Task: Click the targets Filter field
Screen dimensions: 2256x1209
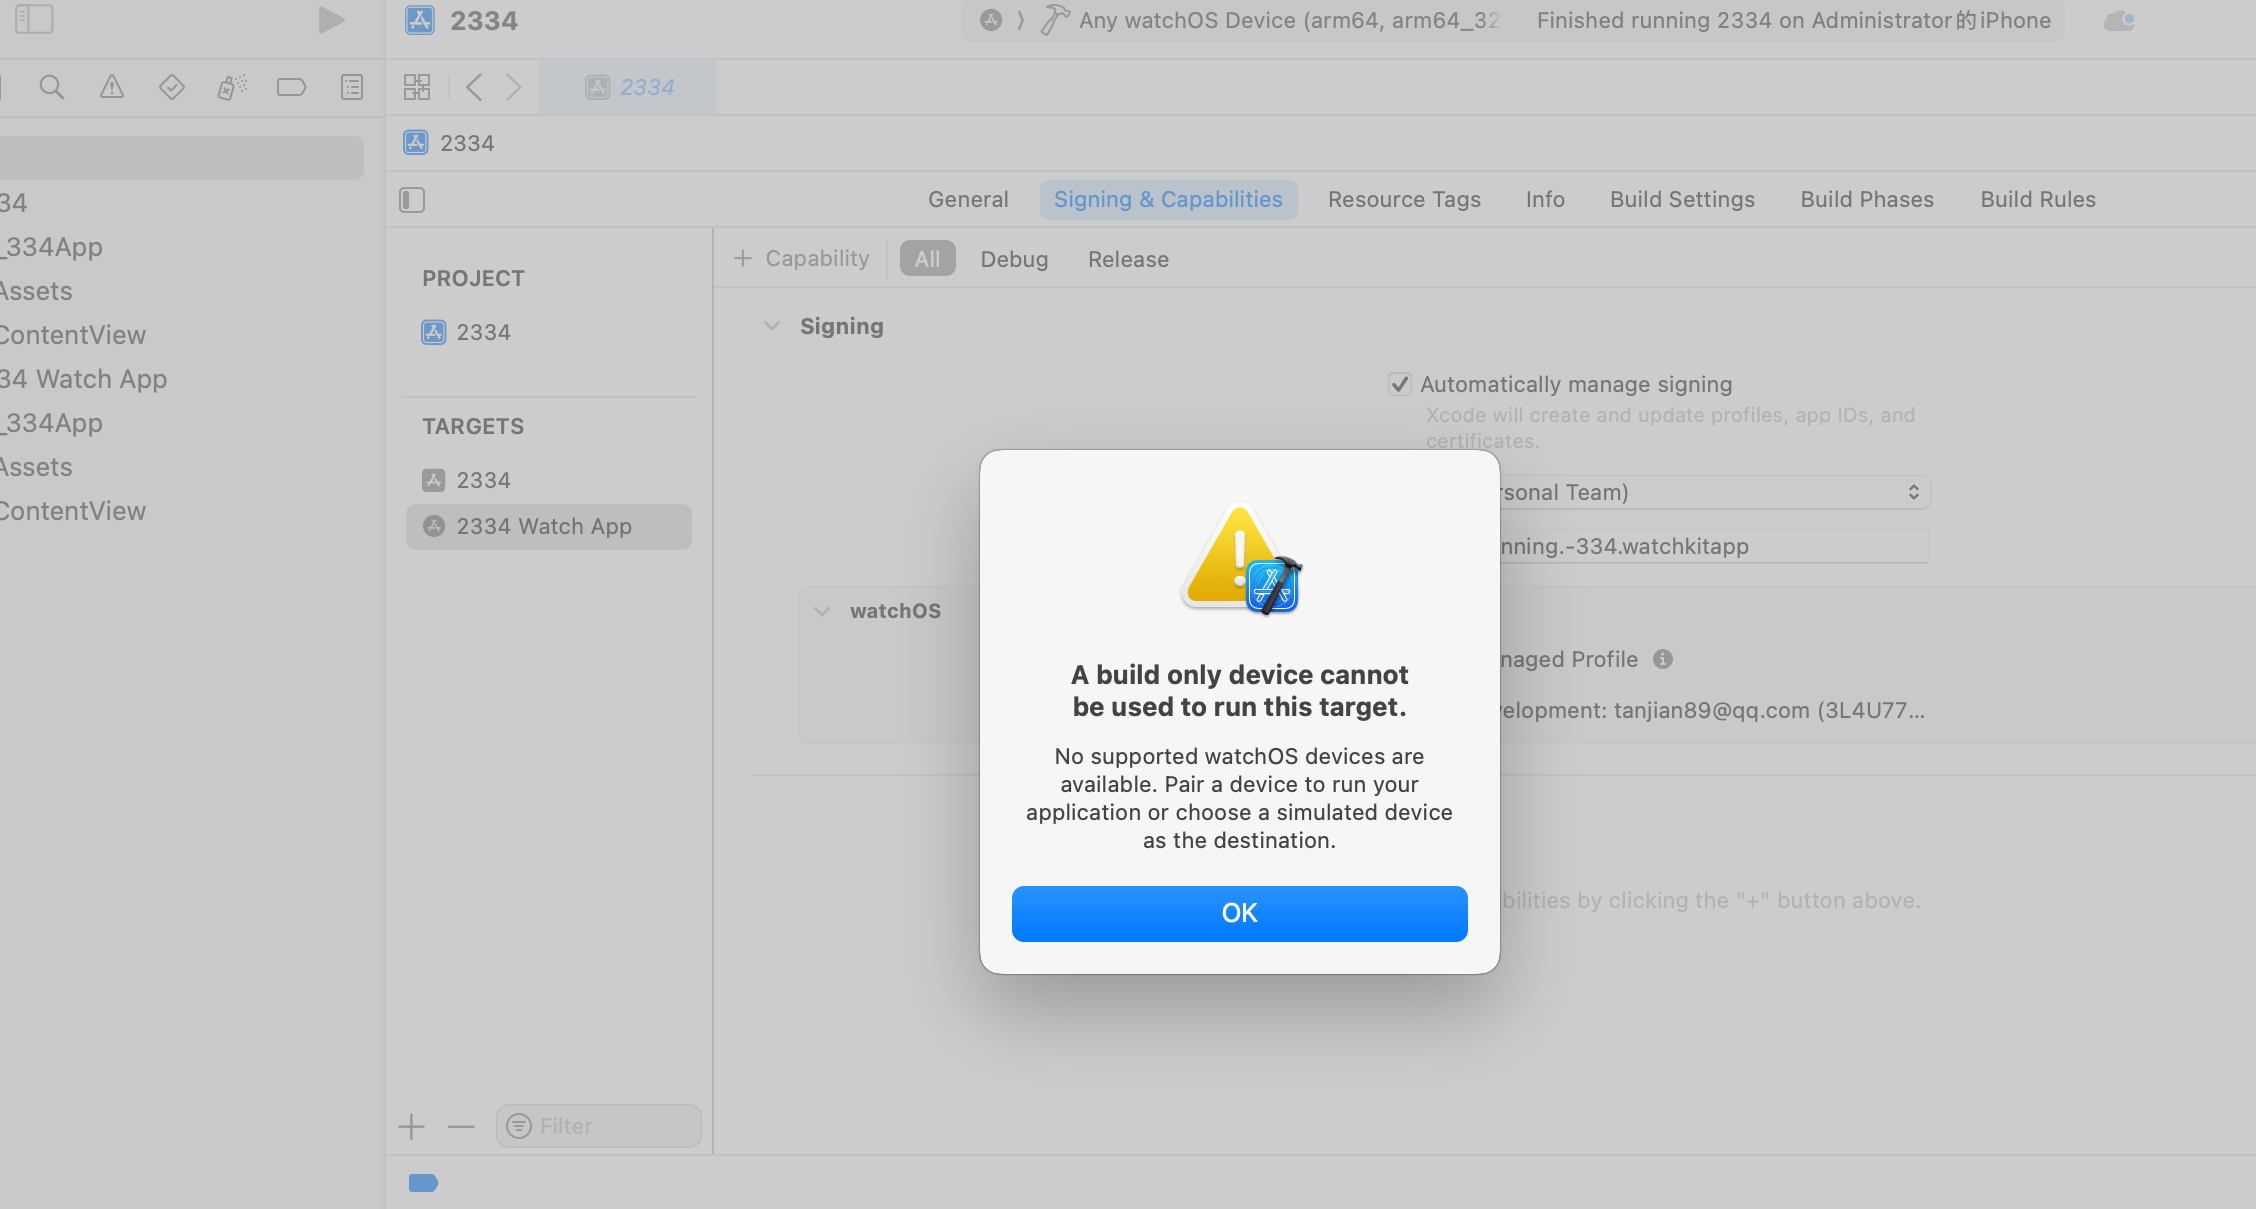Action: point(599,1126)
